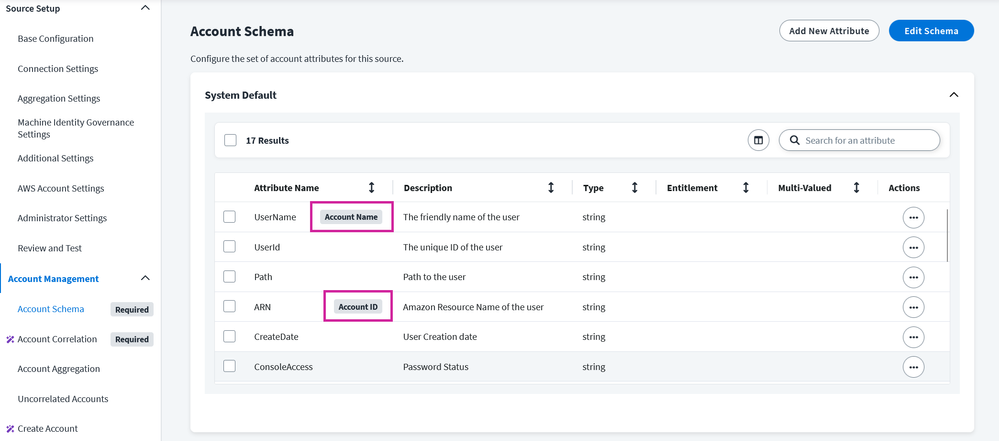Click 'The friendly name of the user' description
This screenshot has height=441, width=999.
[x=461, y=217]
